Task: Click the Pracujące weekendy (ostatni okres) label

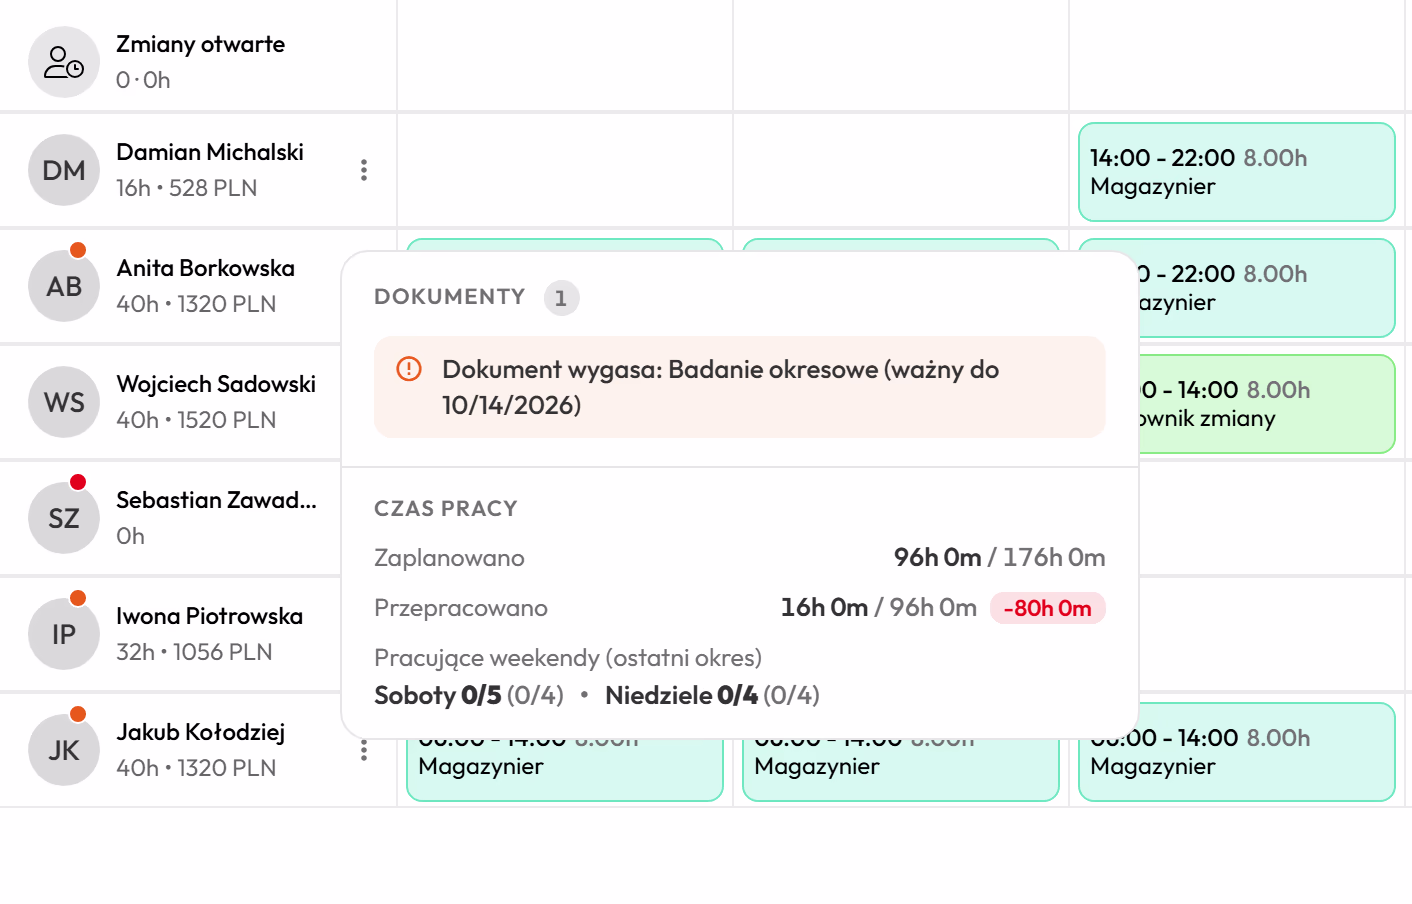Action: pyautogui.click(x=567, y=658)
